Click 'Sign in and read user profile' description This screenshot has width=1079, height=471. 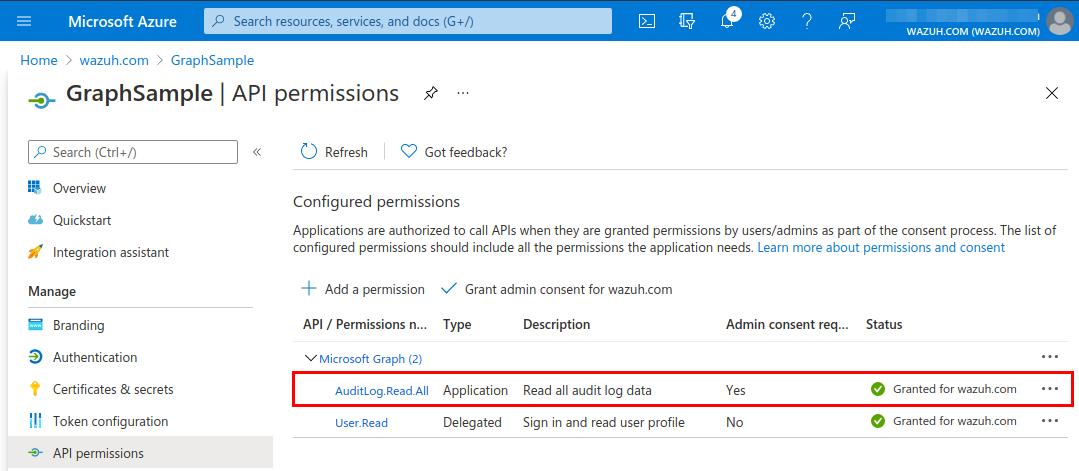tap(603, 422)
